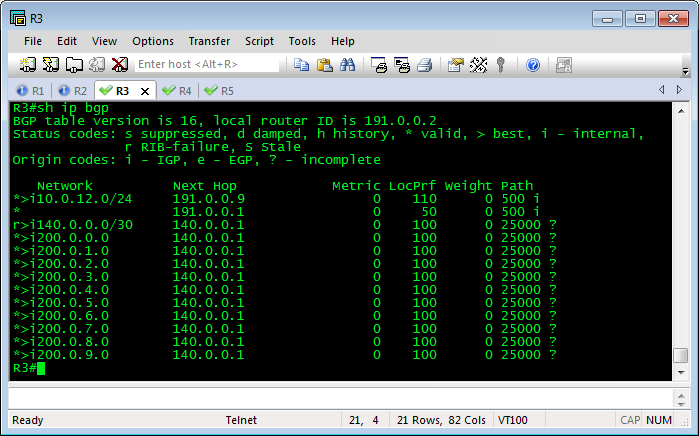Click the Ready status bar text
This screenshot has width=699, height=436.
coord(28,420)
